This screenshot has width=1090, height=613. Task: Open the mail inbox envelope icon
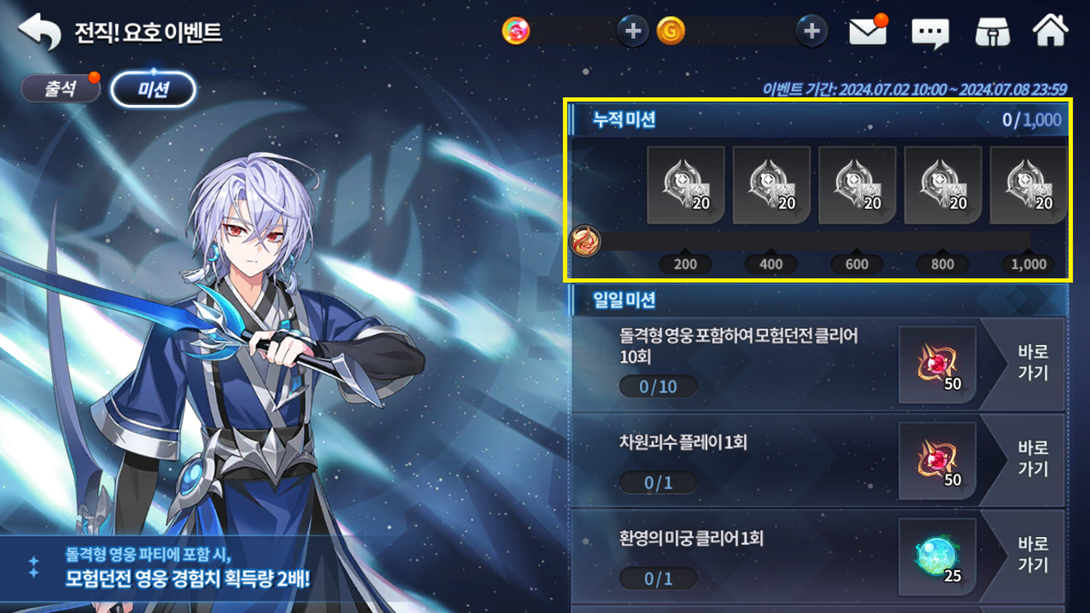(868, 31)
